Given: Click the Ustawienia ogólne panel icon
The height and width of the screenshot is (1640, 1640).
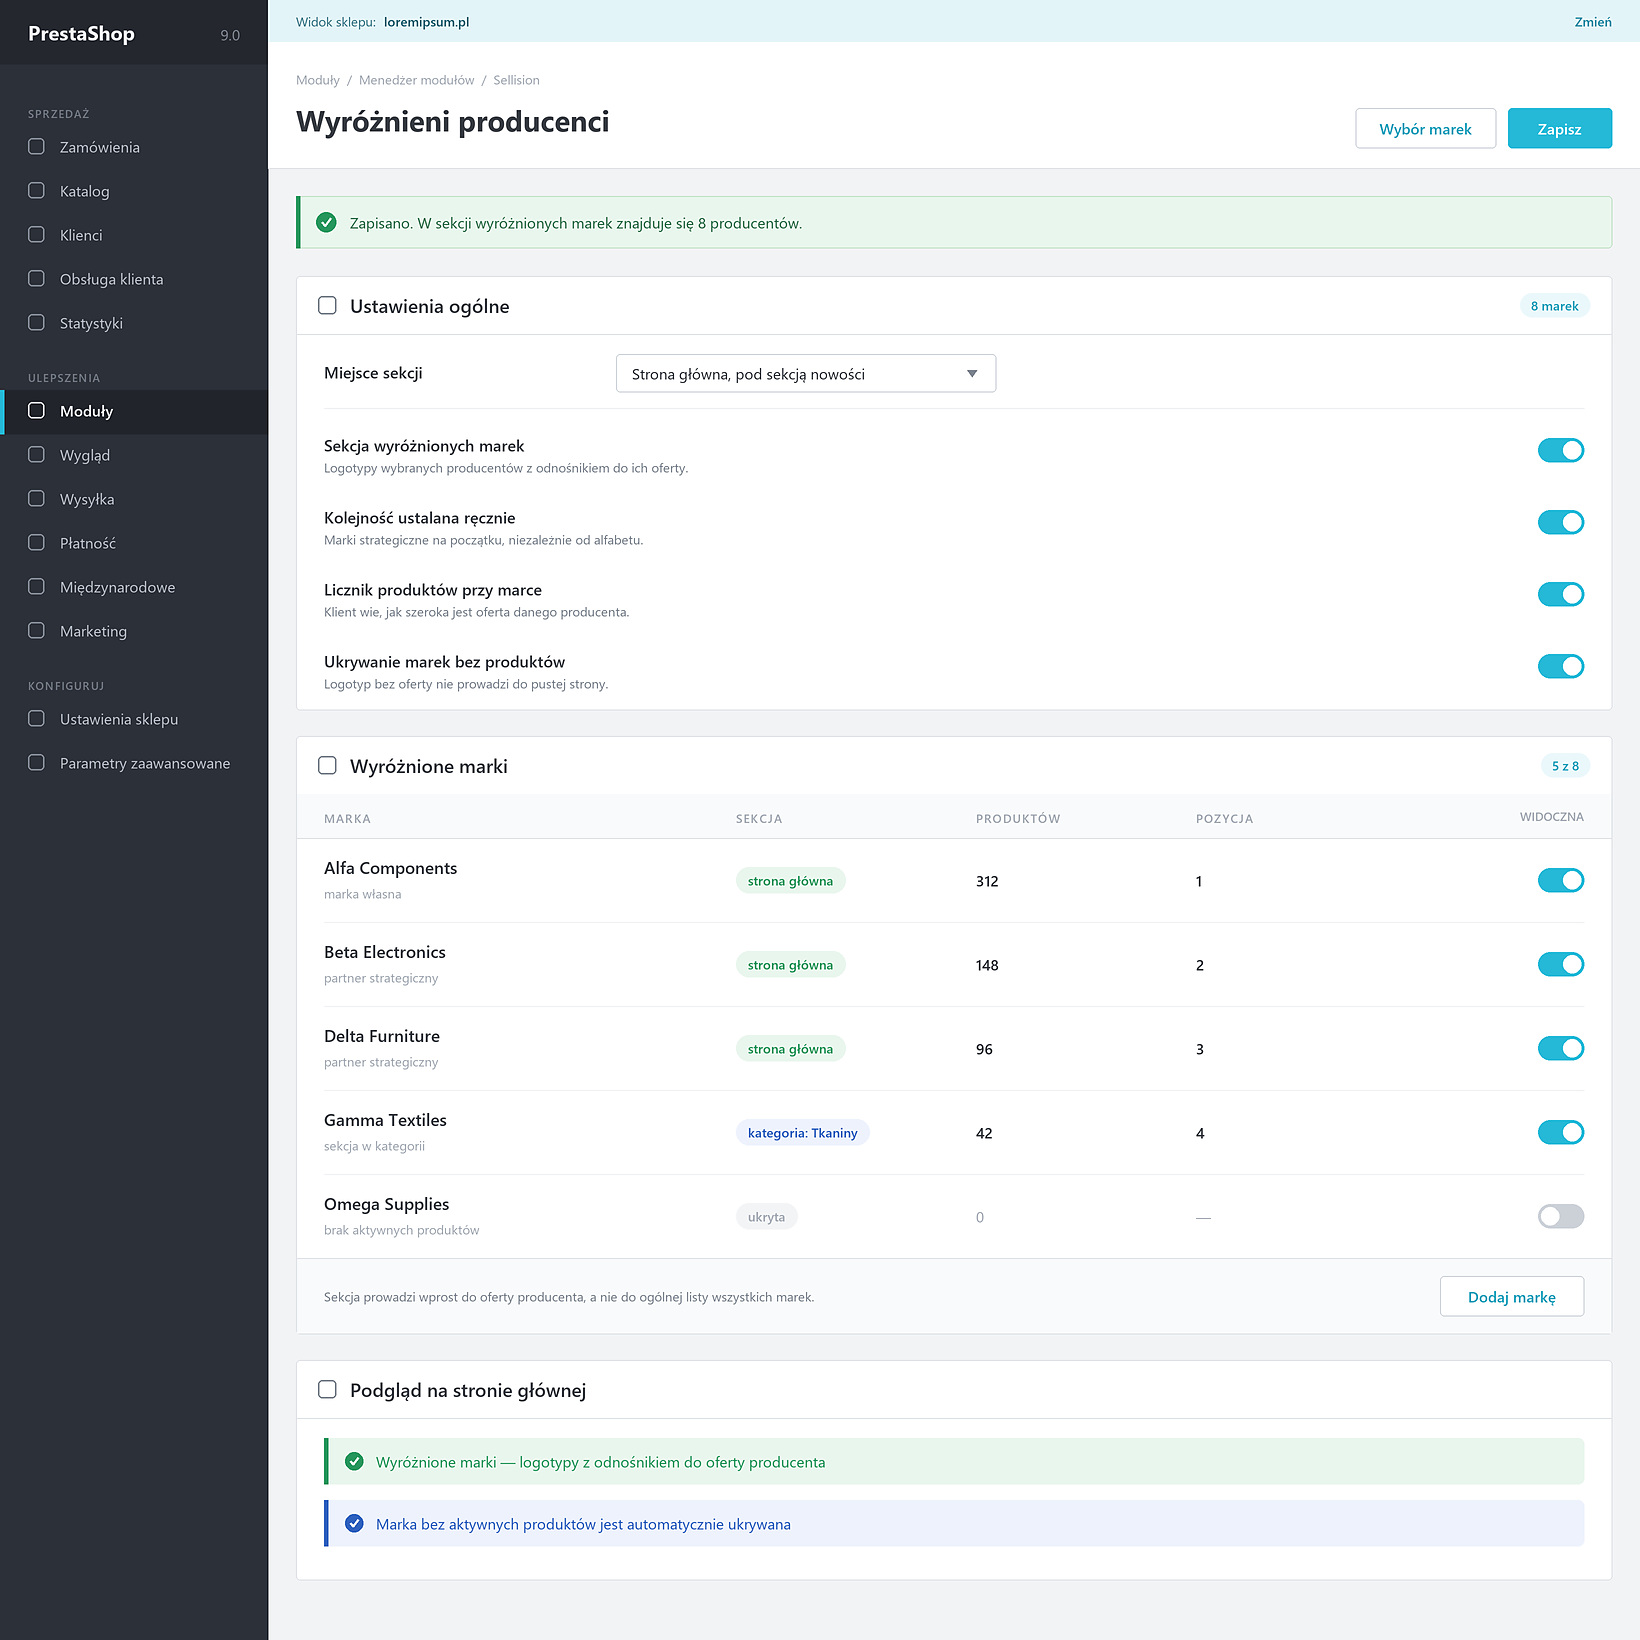Looking at the screenshot, I should point(327,306).
